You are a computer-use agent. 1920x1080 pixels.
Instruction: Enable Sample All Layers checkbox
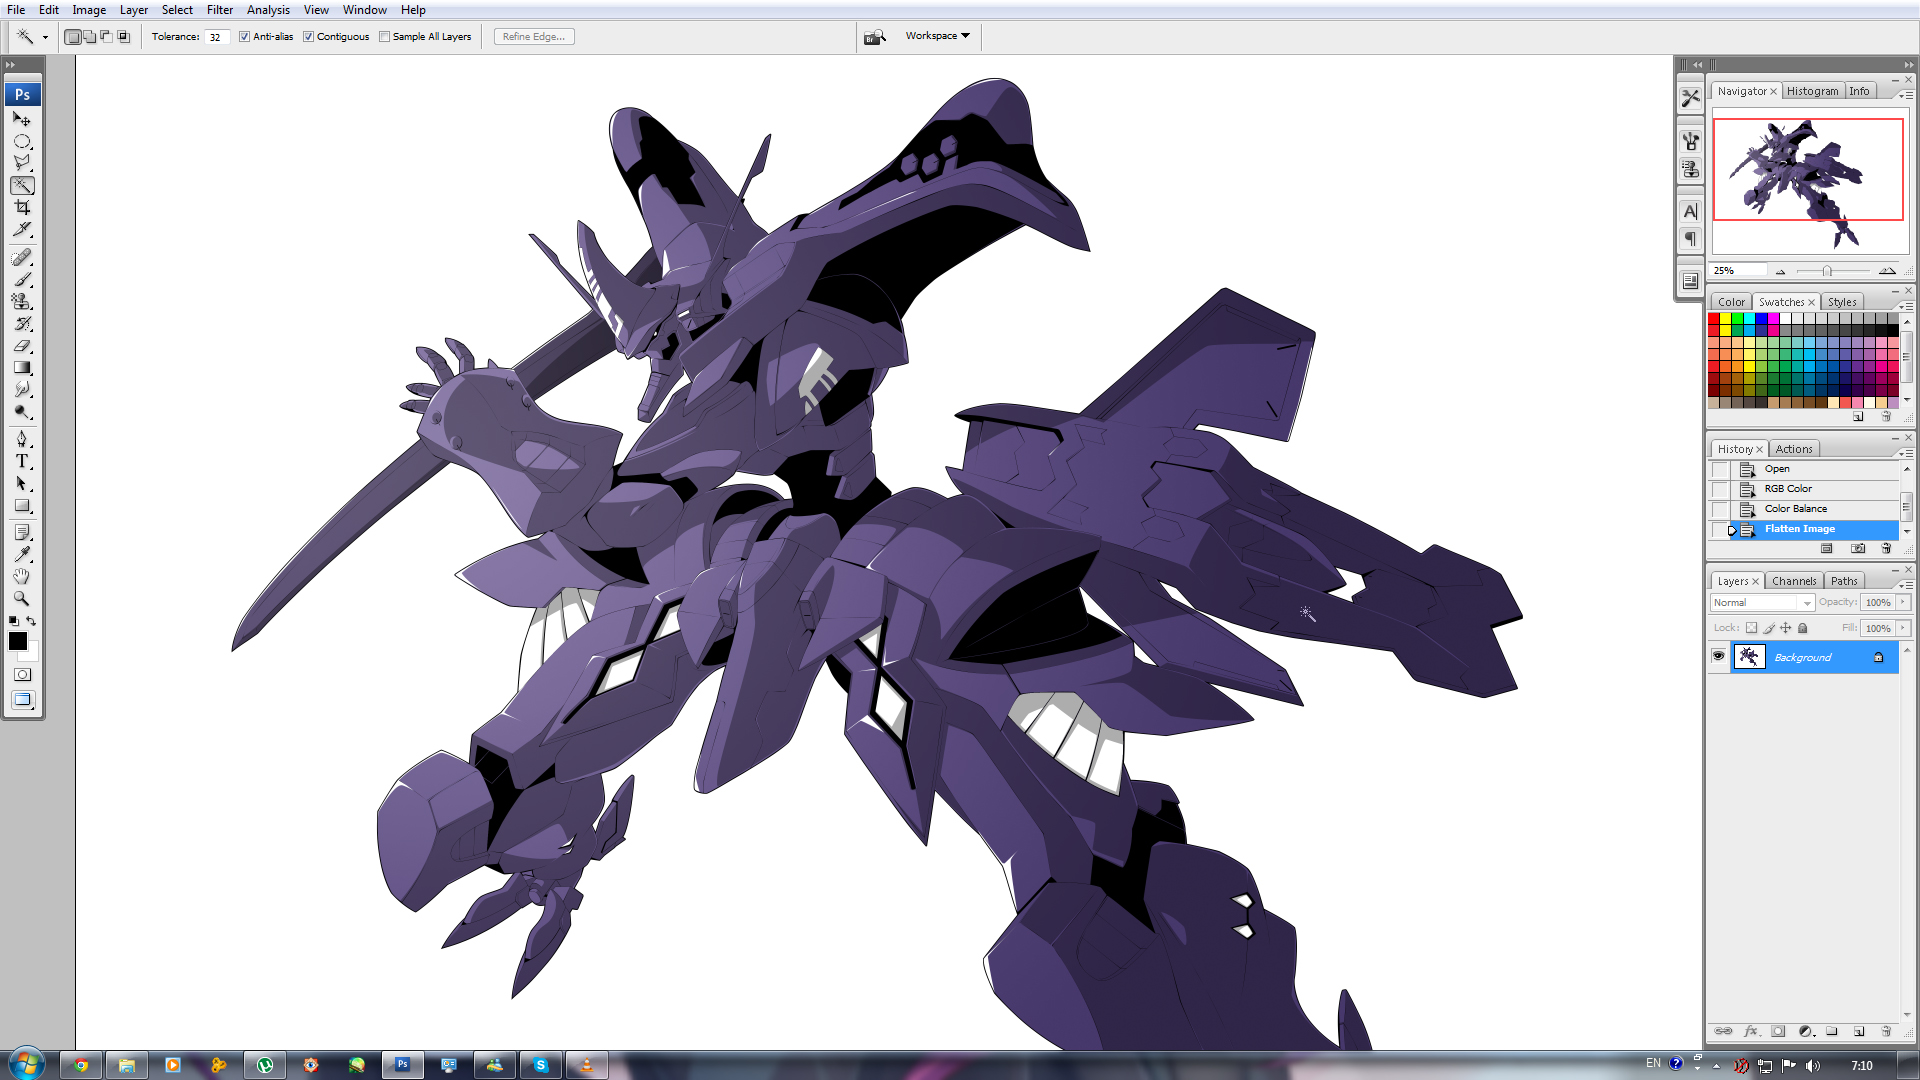[x=384, y=37]
